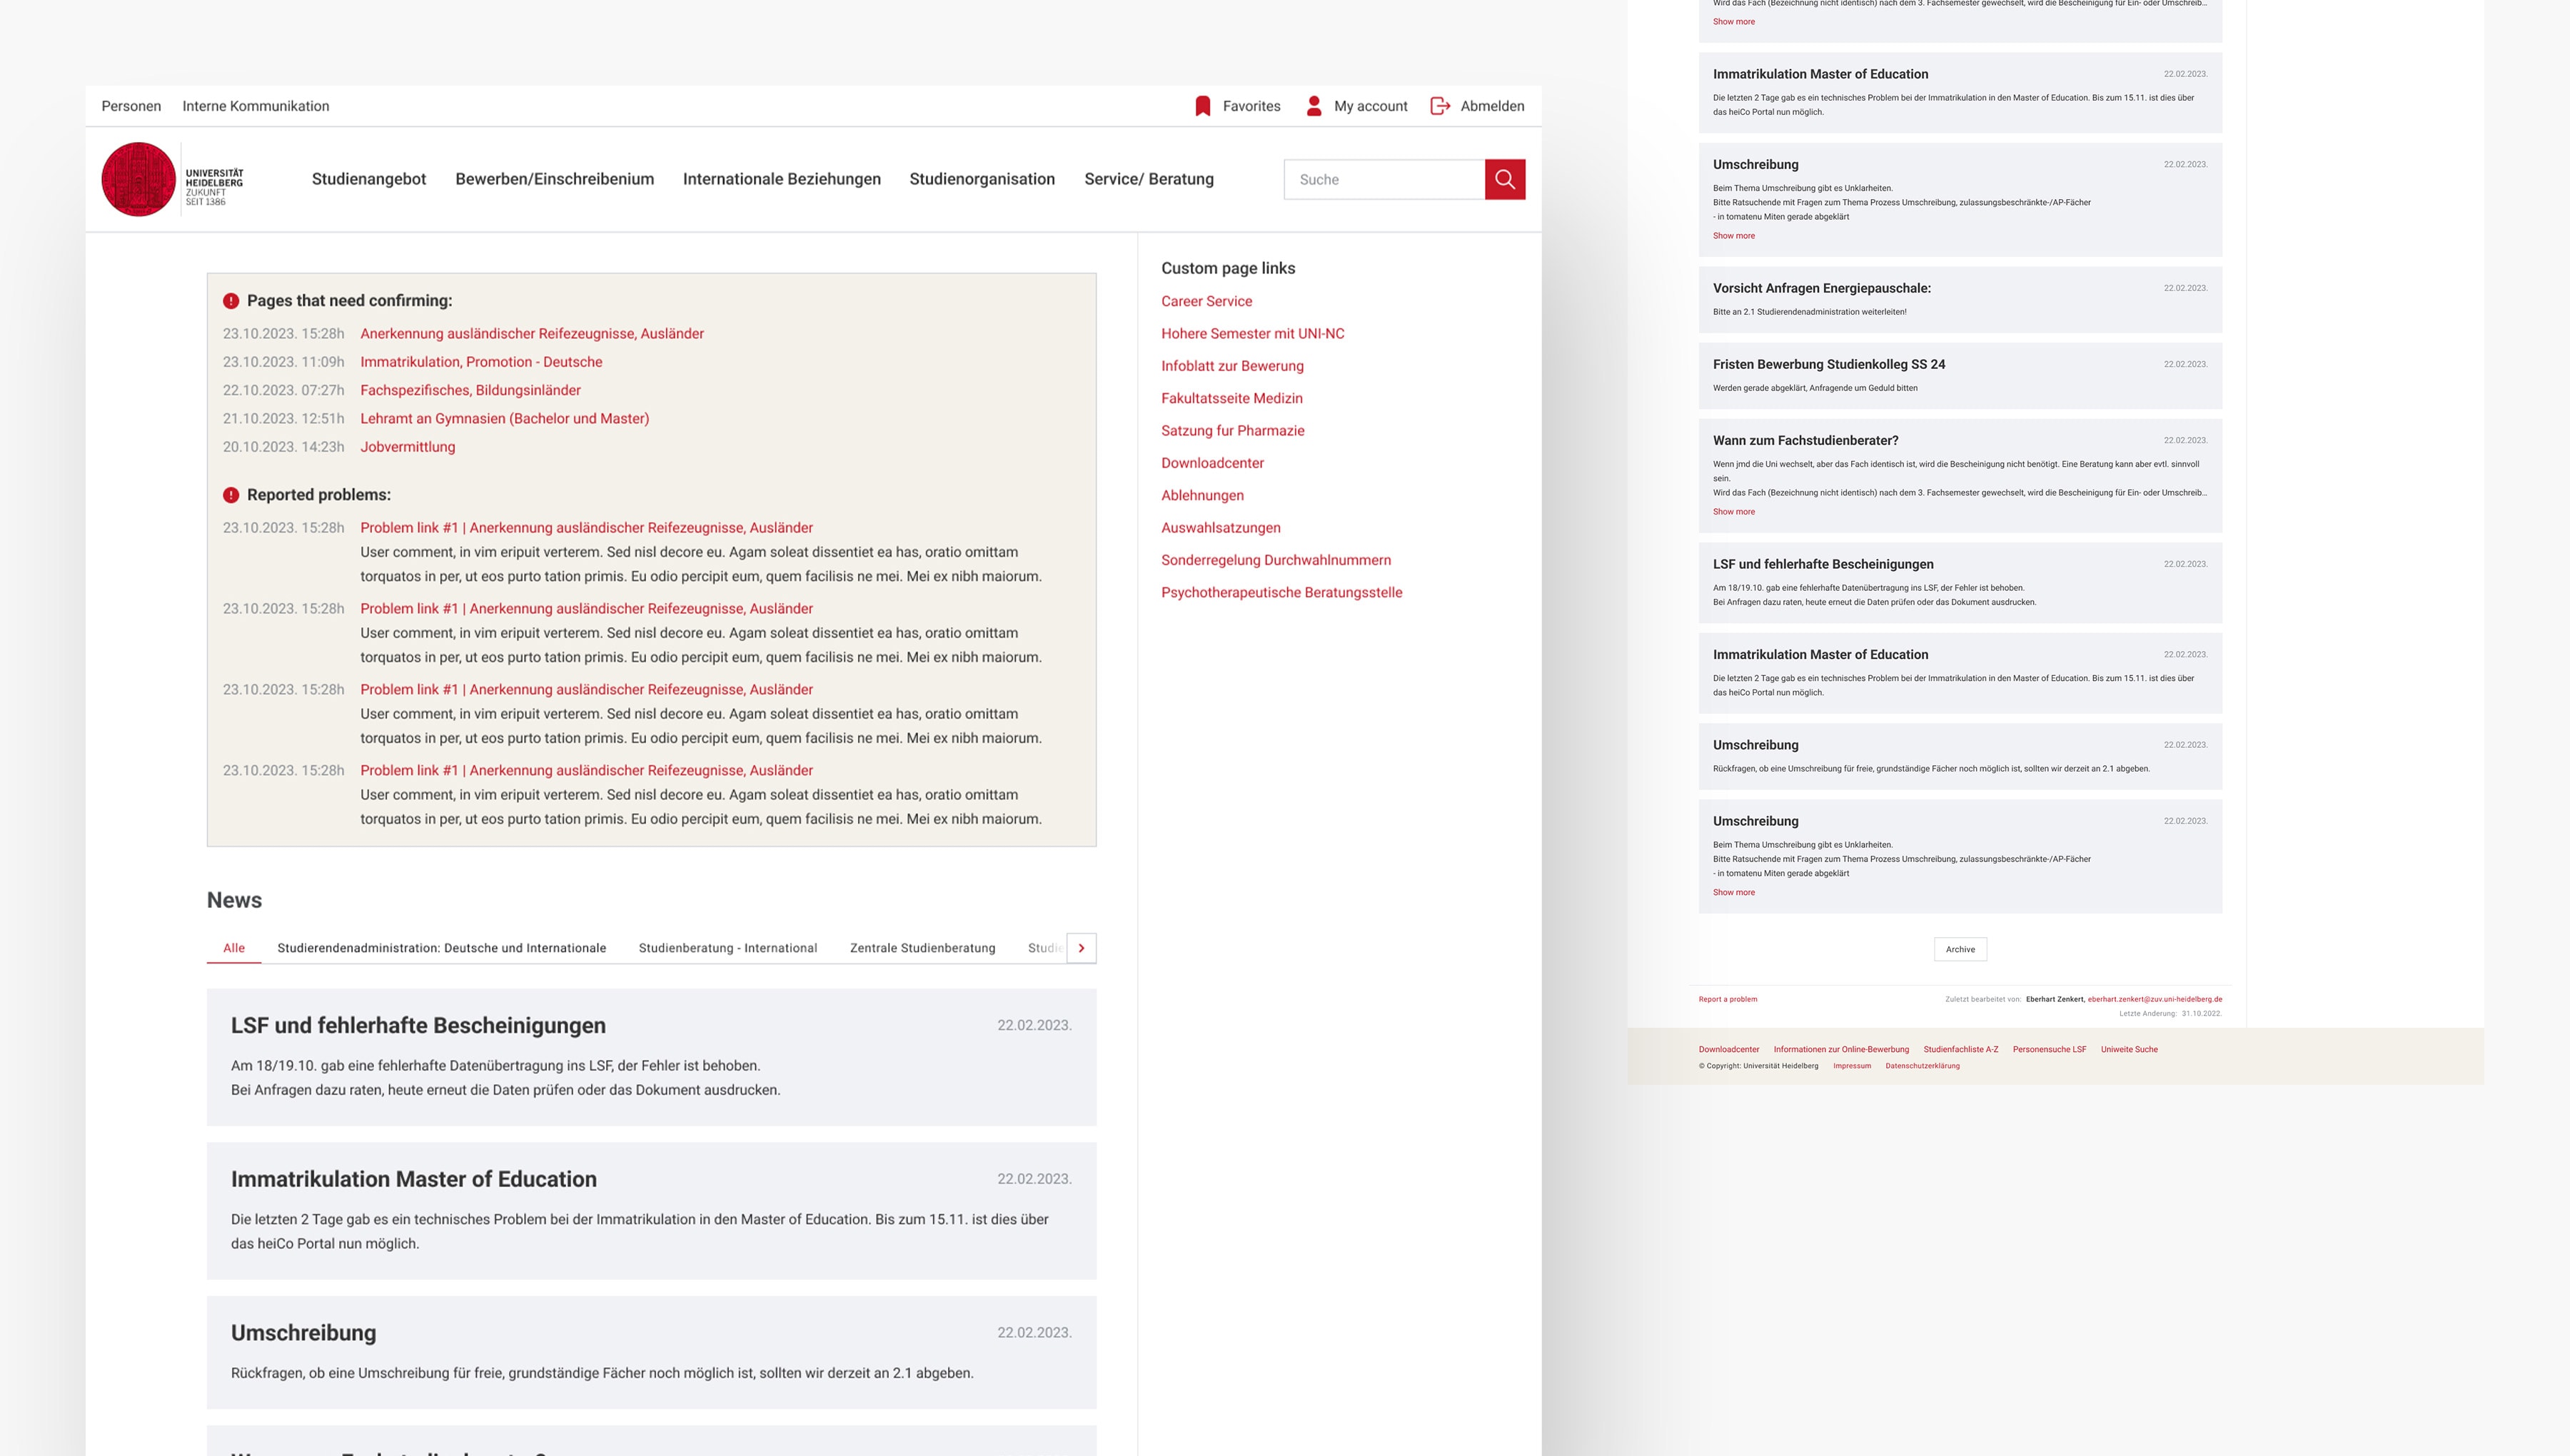The width and height of the screenshot is (2570, 1456).
Task: Click the large 'Immatrikulation Master of Education' news heading
Action: (414, 1180)
